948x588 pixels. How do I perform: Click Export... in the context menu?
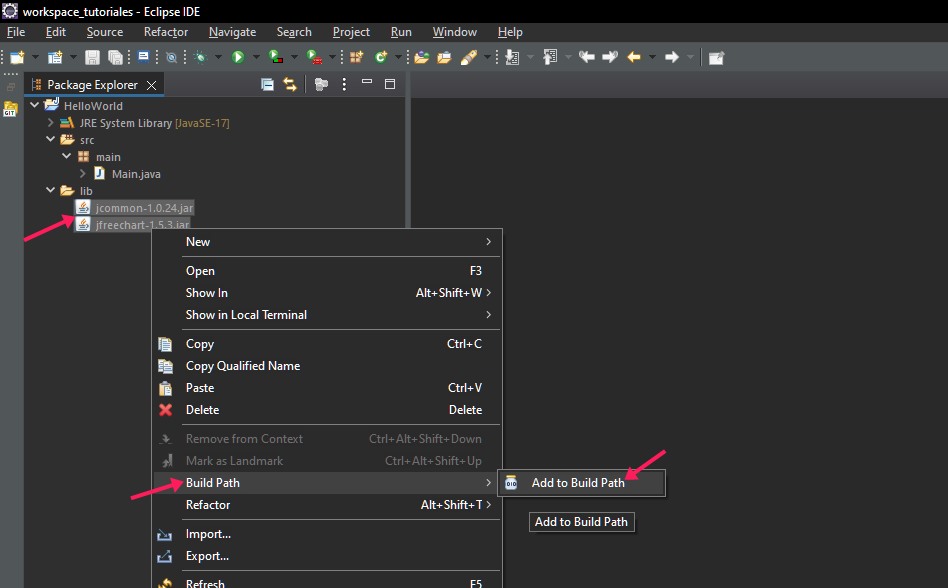coord(207,556)
